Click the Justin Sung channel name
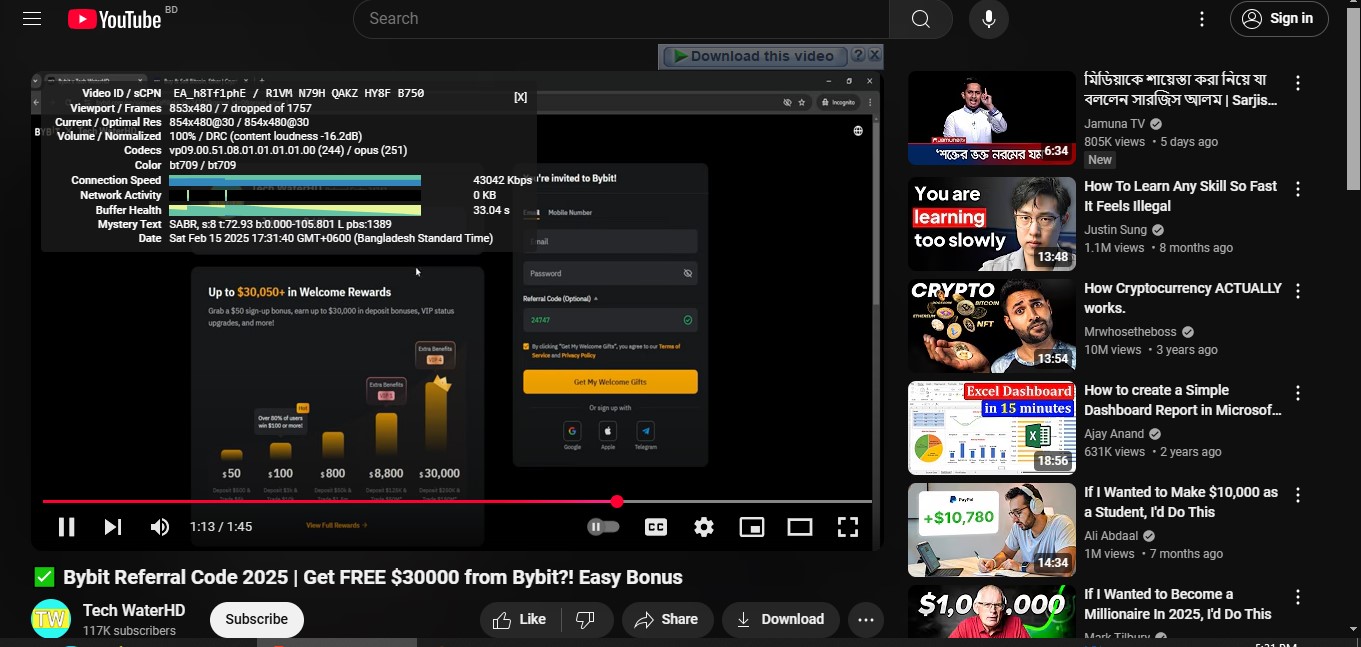 tap(1115, 230)
